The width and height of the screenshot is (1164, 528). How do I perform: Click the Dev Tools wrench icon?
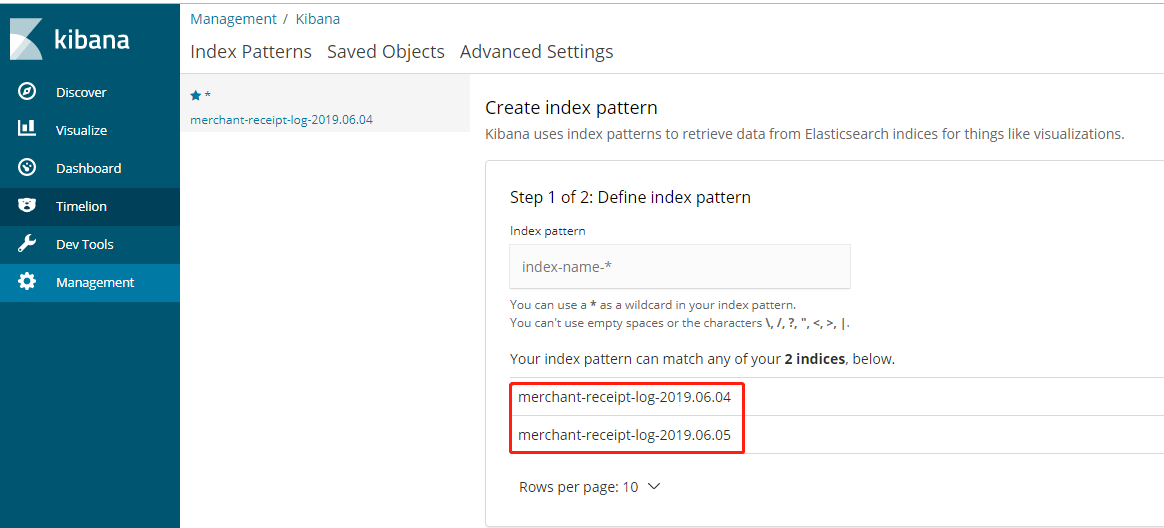coord(27,244)
